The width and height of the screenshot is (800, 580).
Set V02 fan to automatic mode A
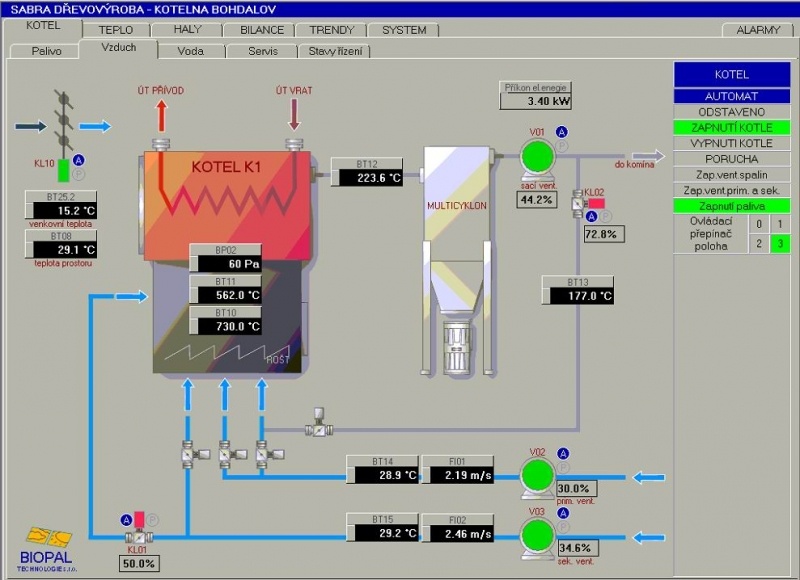563,453
